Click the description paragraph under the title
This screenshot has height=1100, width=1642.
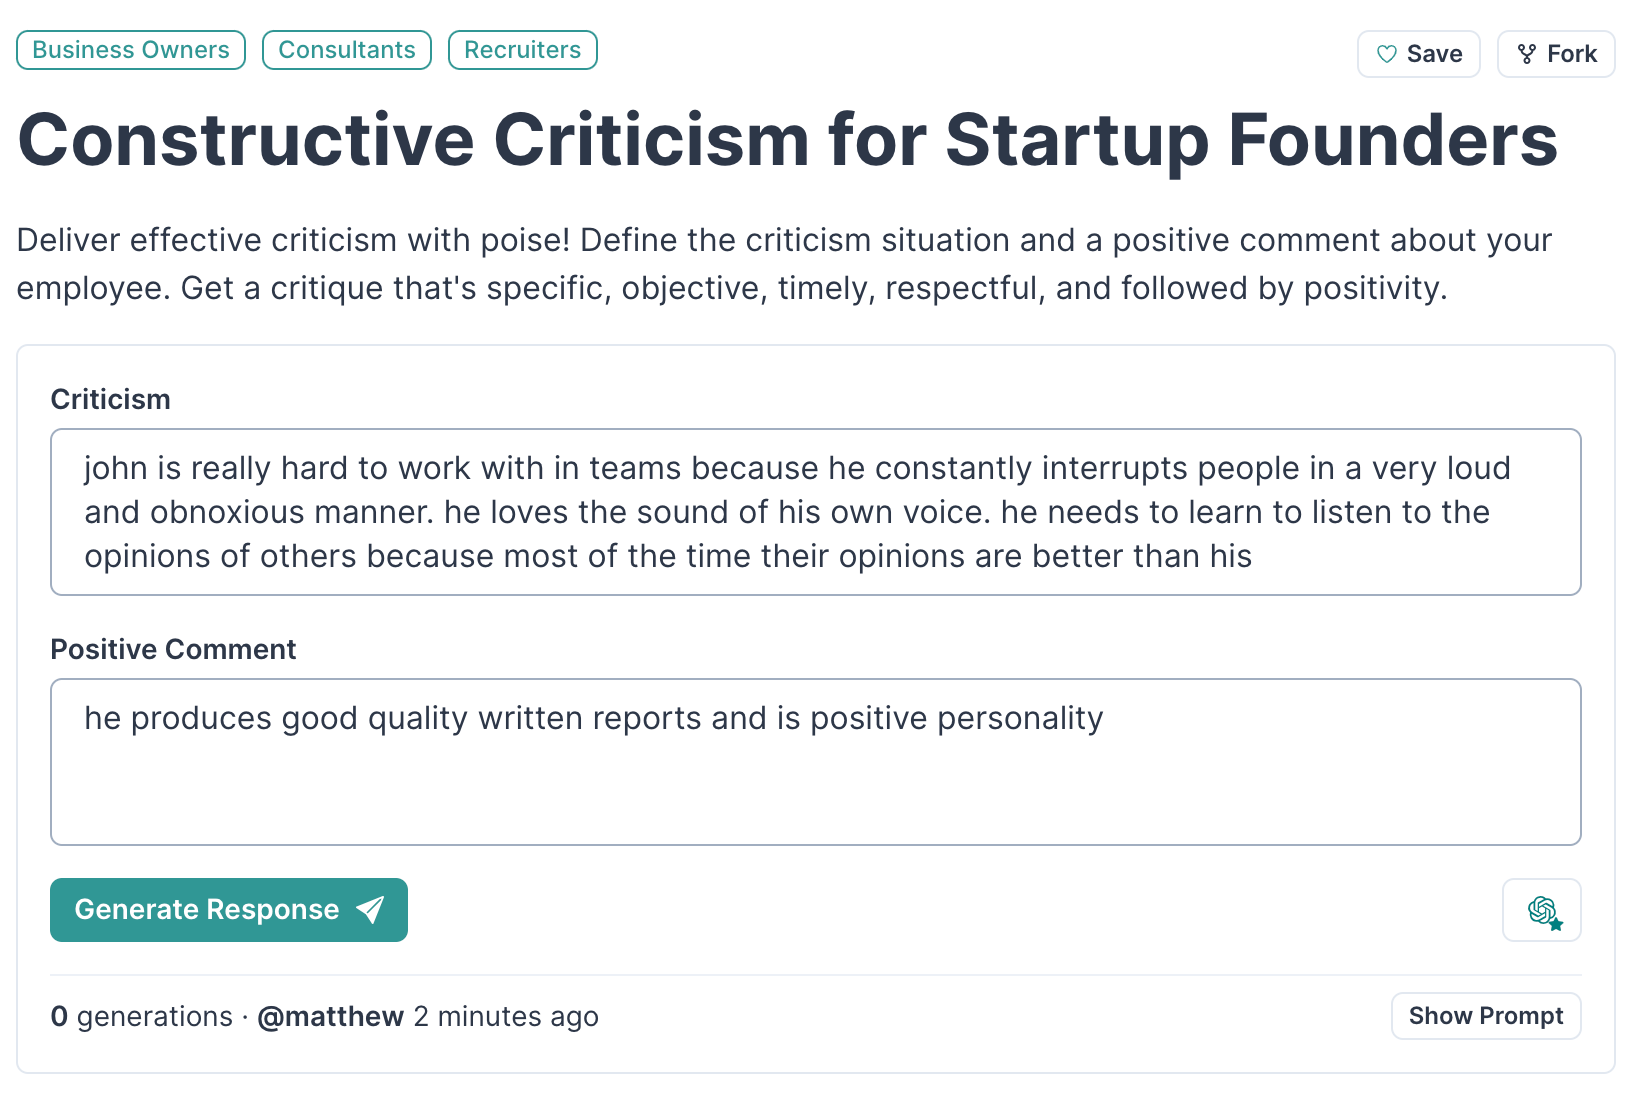click(784, 264)
